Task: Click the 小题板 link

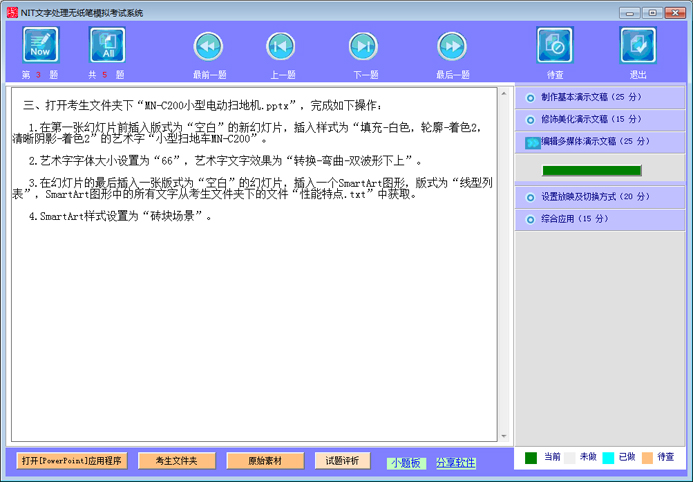Action: pyautogui.click(x=406, y=463)
